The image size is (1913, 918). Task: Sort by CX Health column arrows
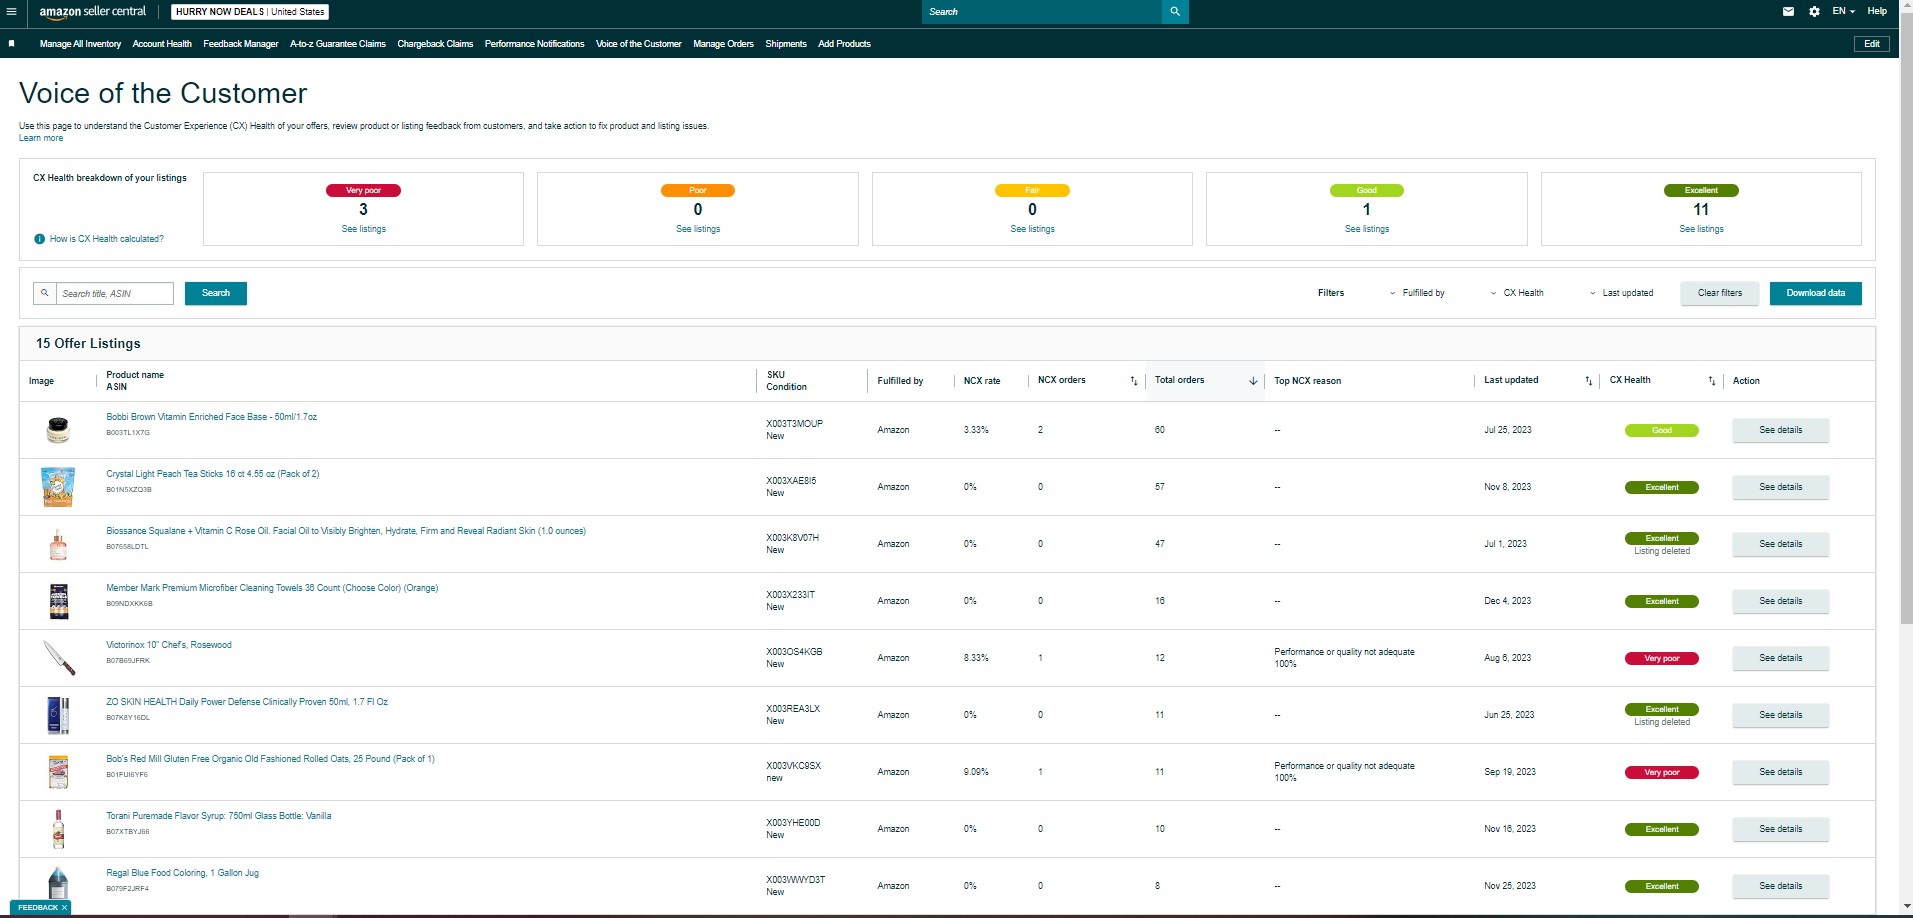click(1711, 381)
